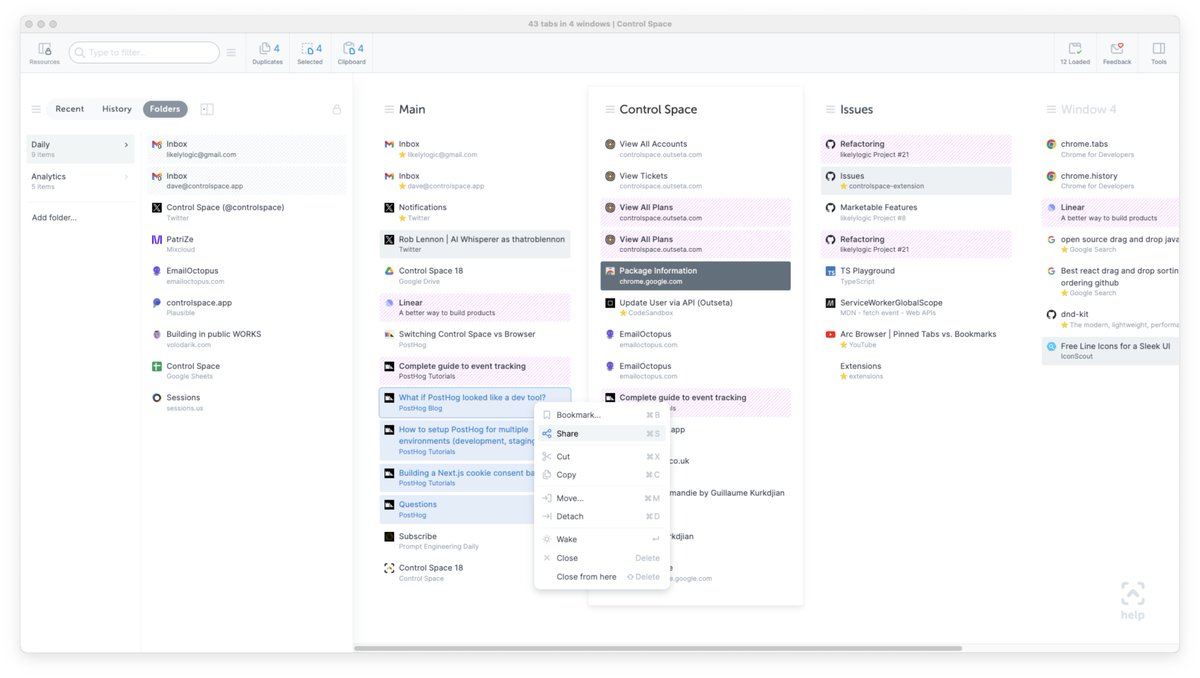Viewport: 1200px width, 678px height.
Task: Switch to the Recent tab
Action: [70, 109]
